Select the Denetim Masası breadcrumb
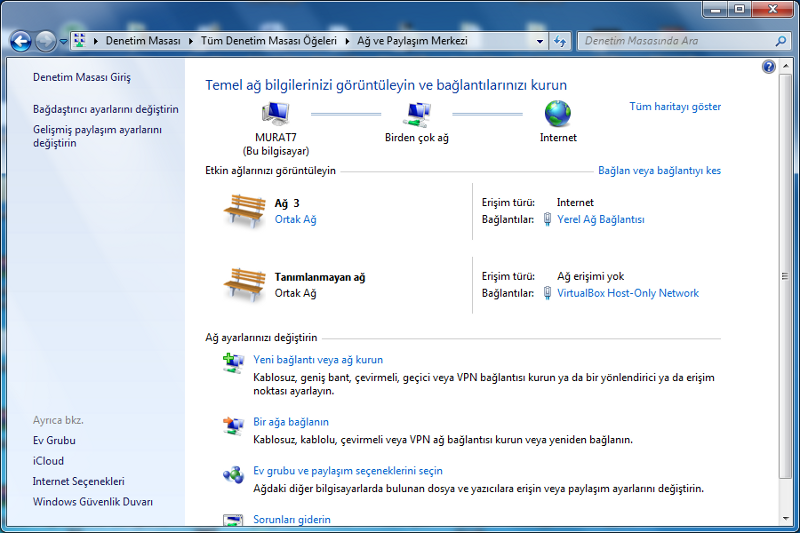Screen dimensions: 800x533 coord(143,41)
